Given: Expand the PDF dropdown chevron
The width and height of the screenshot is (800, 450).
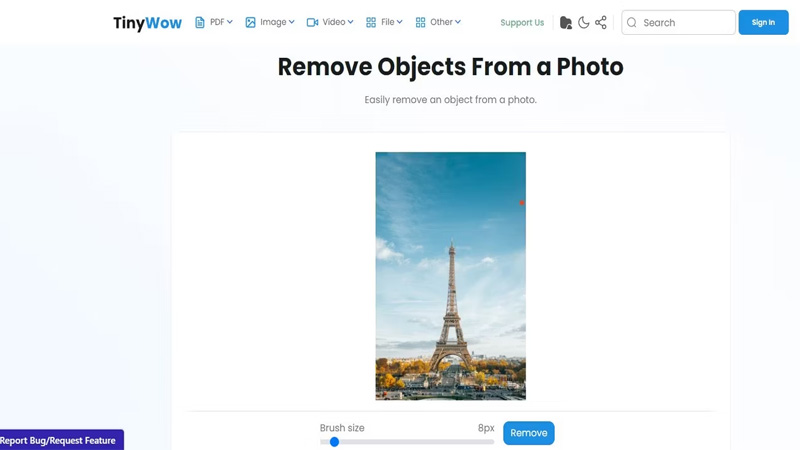Looking at the screenshot, I should [x=230, y=22].
